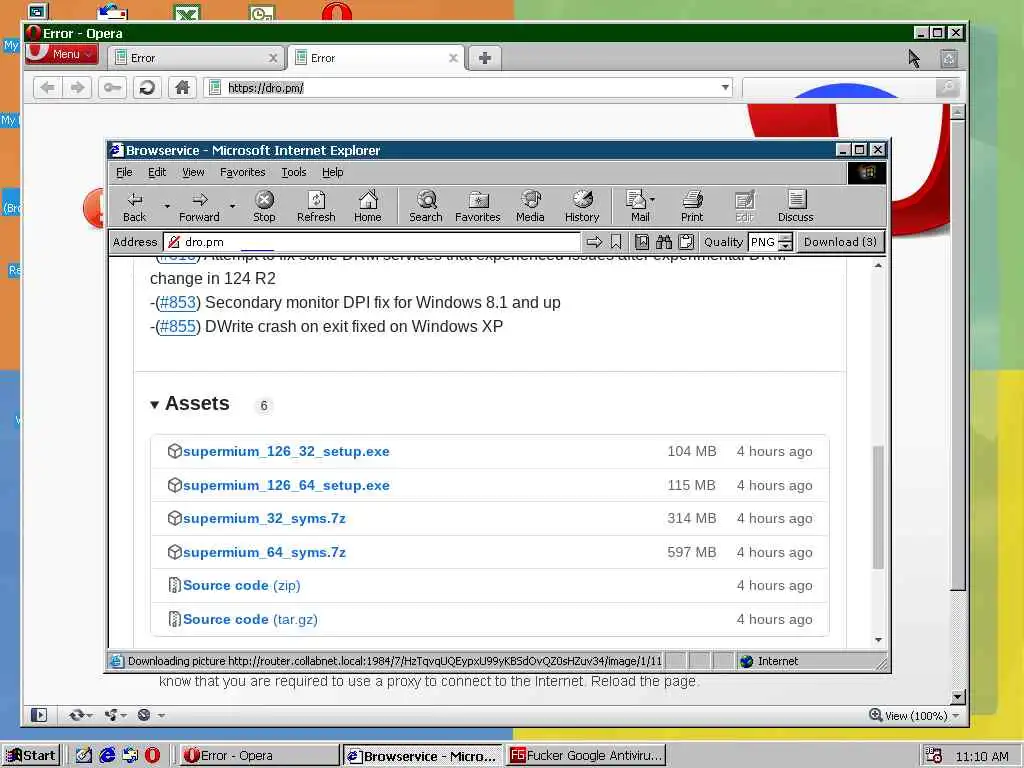Open the File menu
This screenshot has width=1024, height=768.
(x=124, y=172)
